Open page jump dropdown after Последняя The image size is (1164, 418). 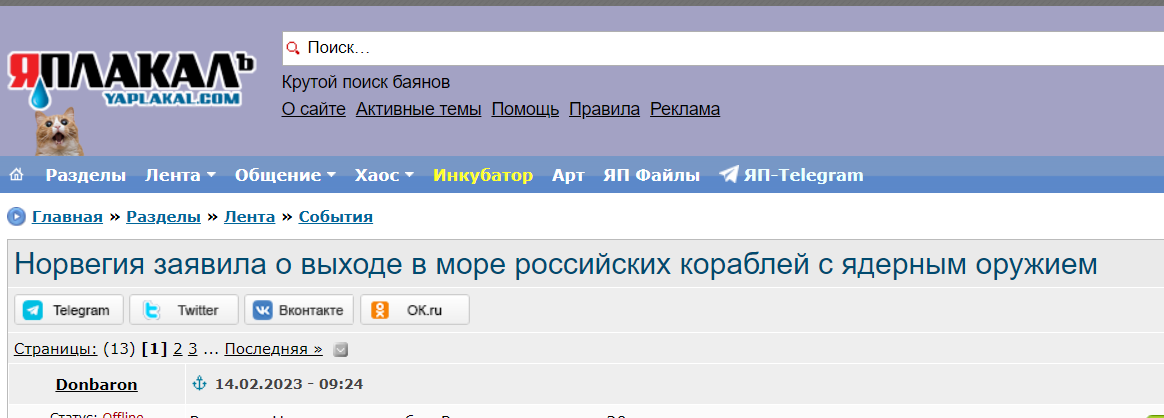340,349
